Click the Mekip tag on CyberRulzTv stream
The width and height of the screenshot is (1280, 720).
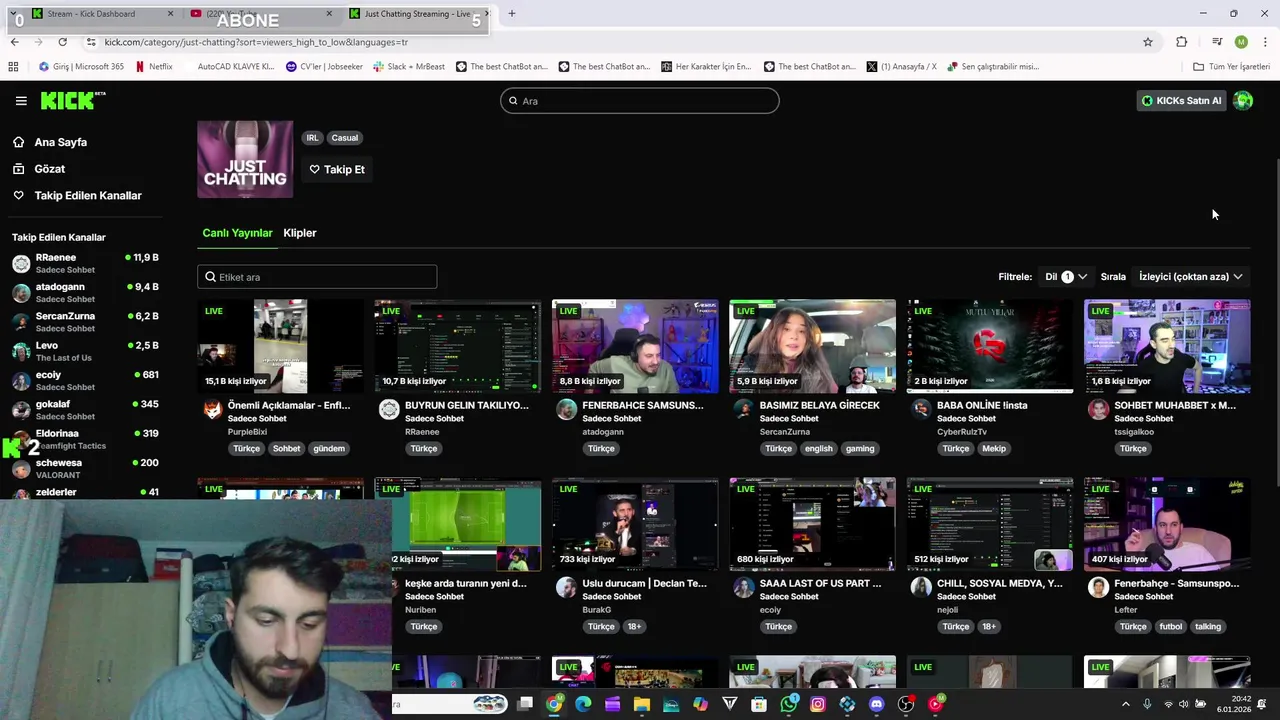(994, 449)
